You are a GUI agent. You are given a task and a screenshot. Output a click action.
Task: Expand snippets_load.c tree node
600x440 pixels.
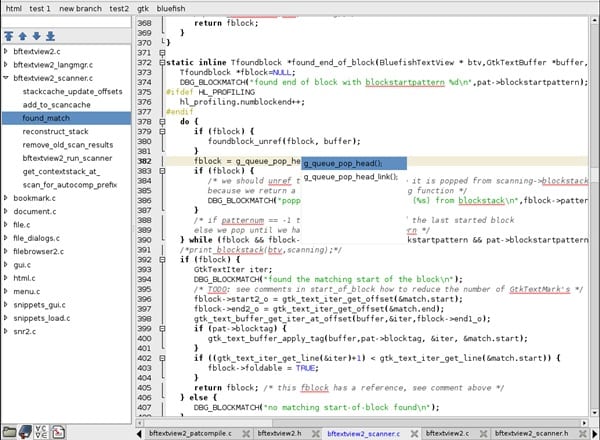pos(6,318)
